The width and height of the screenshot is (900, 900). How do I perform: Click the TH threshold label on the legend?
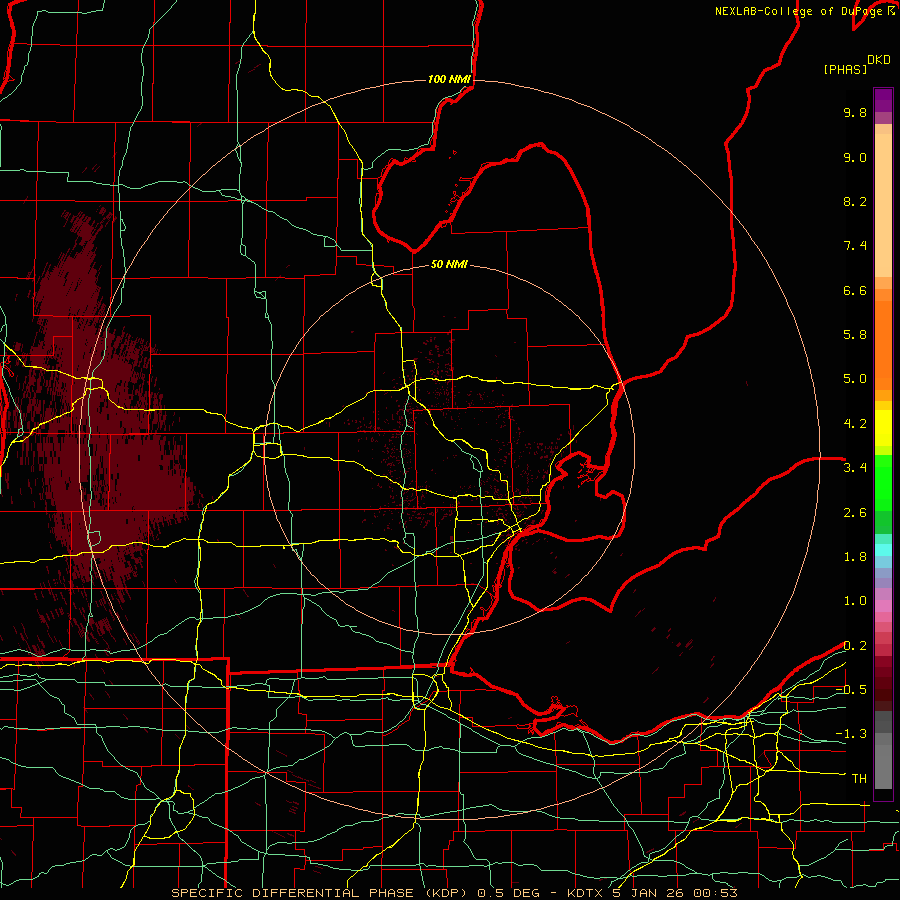(859, 779)
